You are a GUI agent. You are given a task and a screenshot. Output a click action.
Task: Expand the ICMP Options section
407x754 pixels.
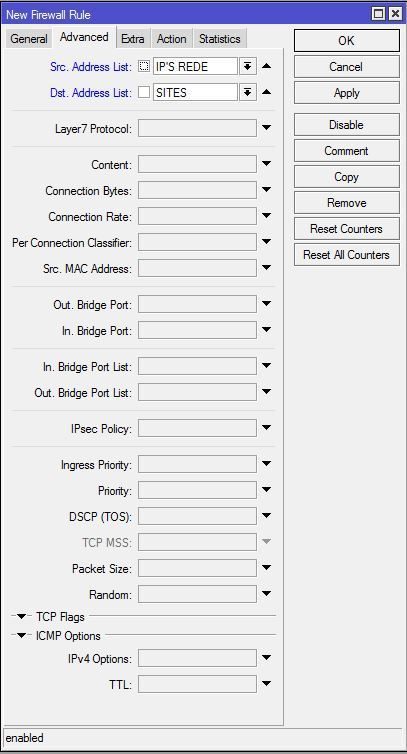(x=21, y=636)
